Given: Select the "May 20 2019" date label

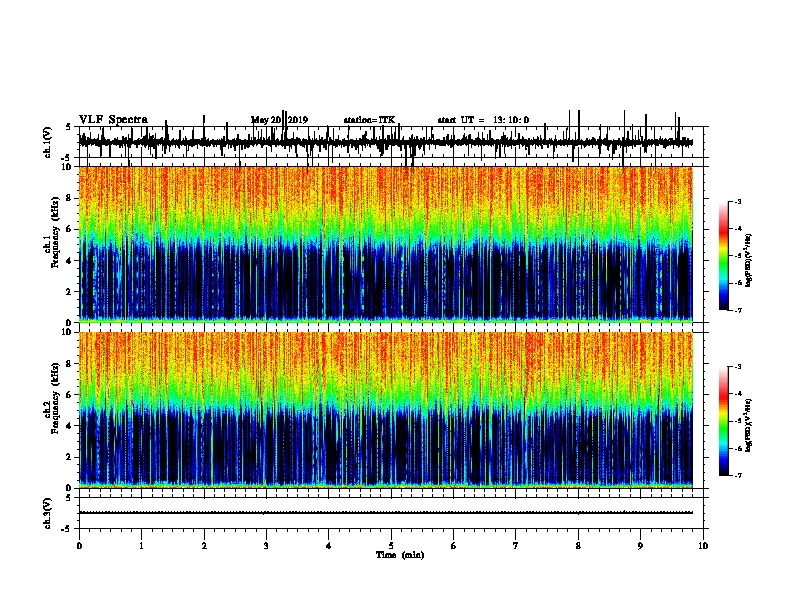Looking at the screenshot, I should (x=279, y=120).
